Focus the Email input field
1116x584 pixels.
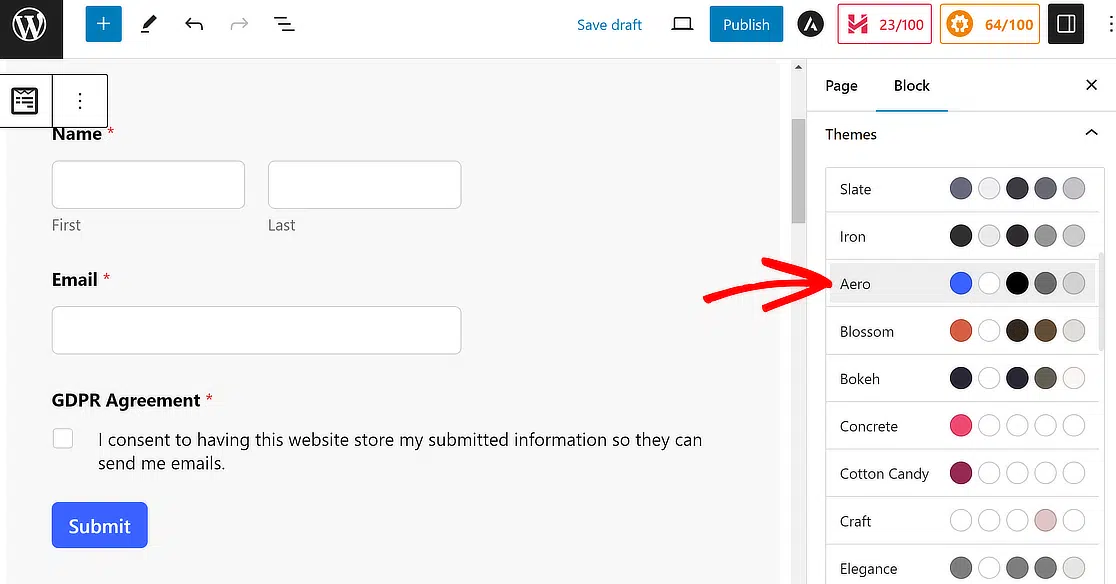point(256,330)
